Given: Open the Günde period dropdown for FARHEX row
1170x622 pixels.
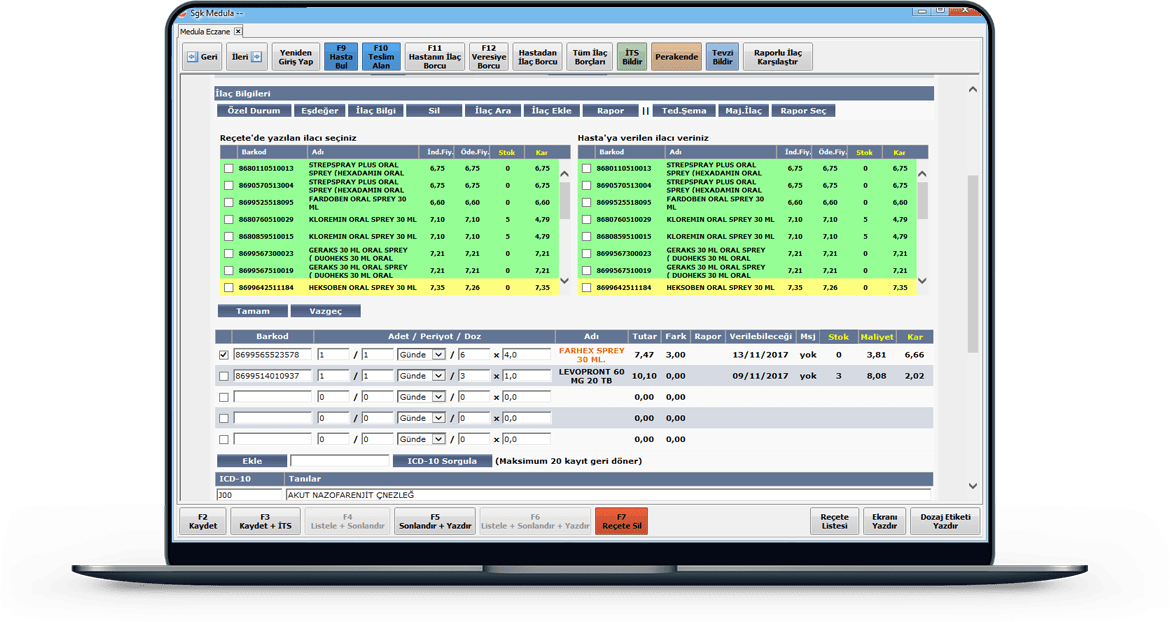Looking at the screenshot, I should 438,355.
